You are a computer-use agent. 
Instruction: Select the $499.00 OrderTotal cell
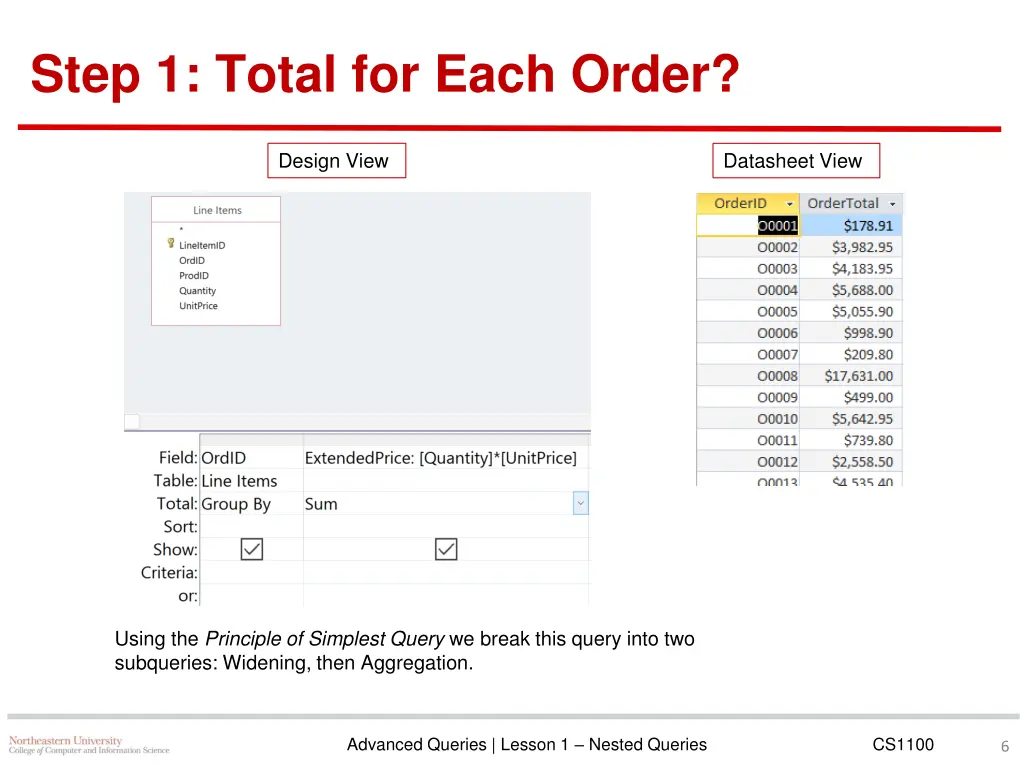tap(852, 398)
